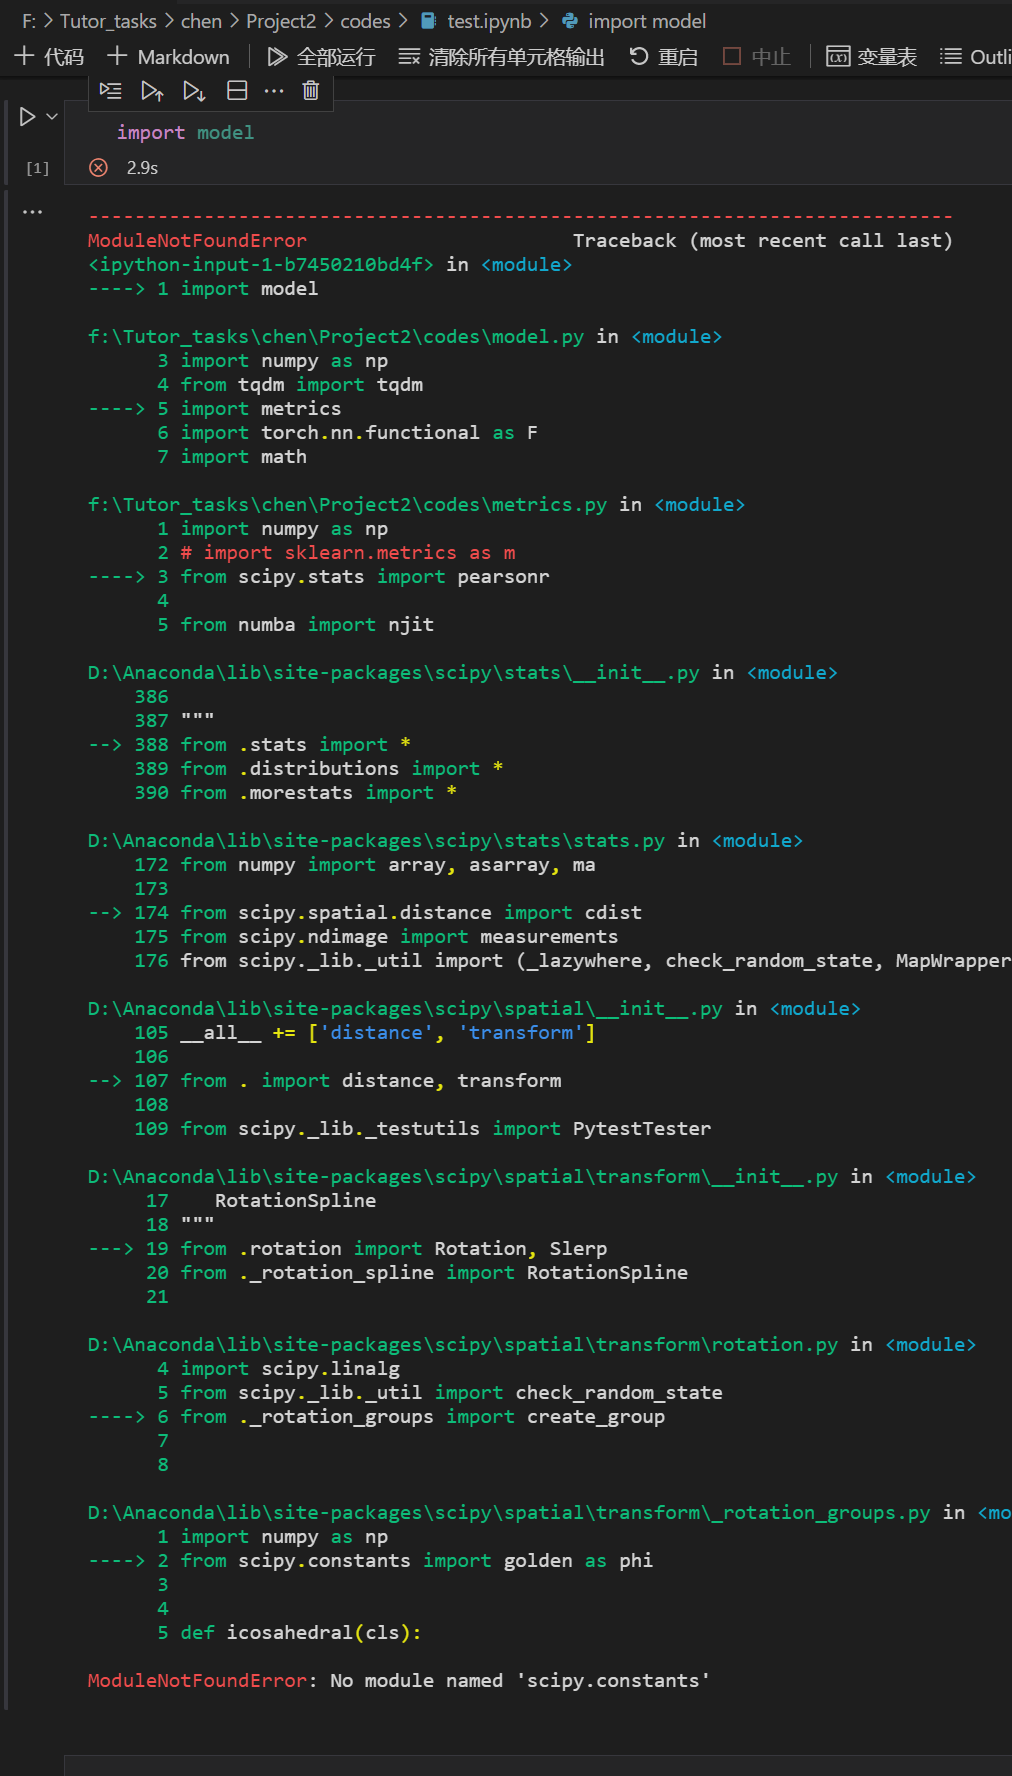This screenshot has width=1012, height=1776.
Task: Click 'import scipy.linalg' line
Action: tap(290, 1369)
